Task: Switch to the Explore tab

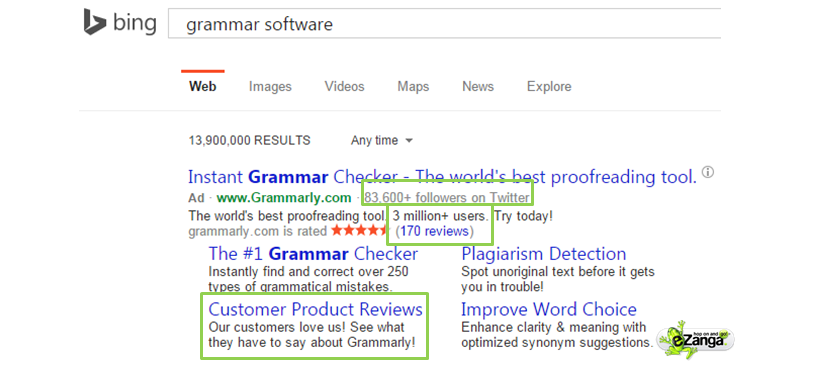Action: coord(549,86)
